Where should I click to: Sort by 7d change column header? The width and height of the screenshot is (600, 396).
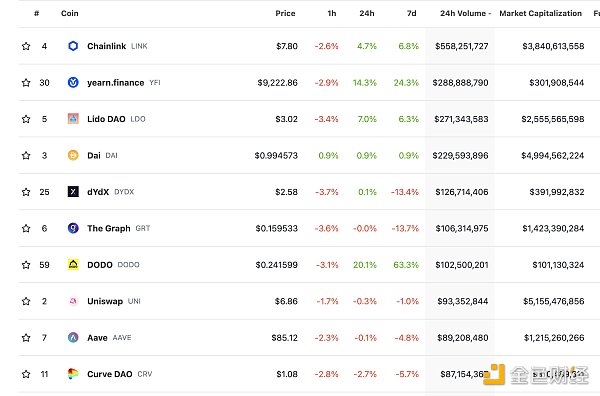411,13
